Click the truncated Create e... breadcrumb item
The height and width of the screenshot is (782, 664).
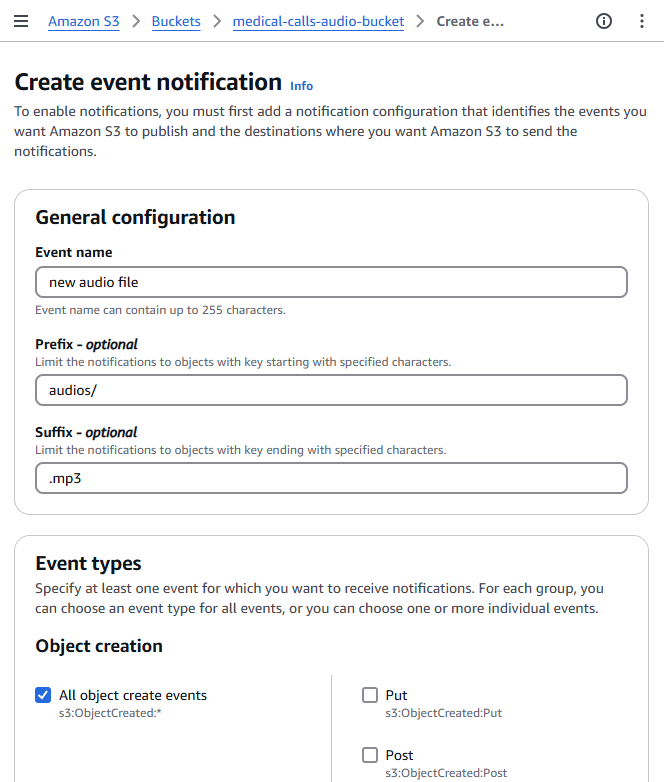click(470, 21)
